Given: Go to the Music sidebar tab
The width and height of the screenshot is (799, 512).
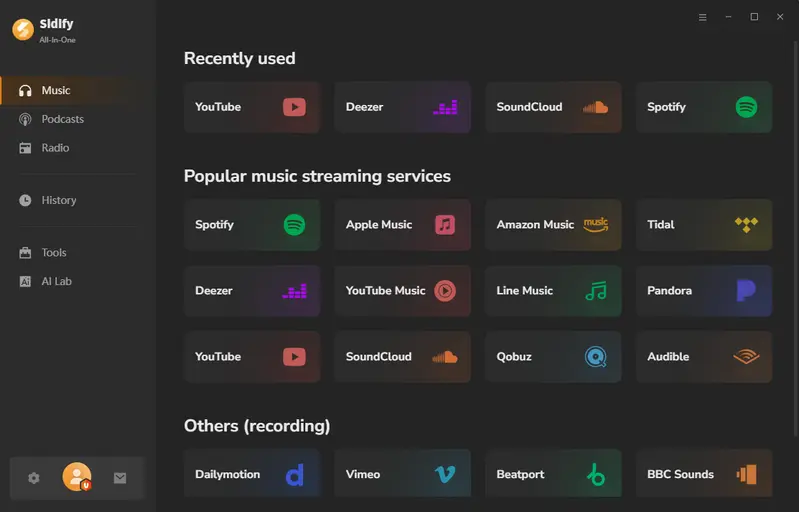Looking at the screenshot, I should tap(56, 90).
